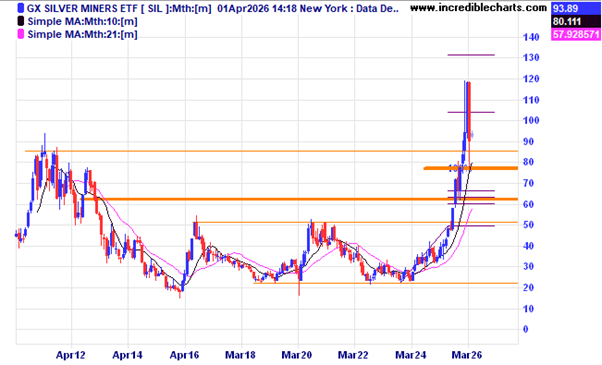
Task: Click the blue SIL legend color swatch
Action: point(21,8)
